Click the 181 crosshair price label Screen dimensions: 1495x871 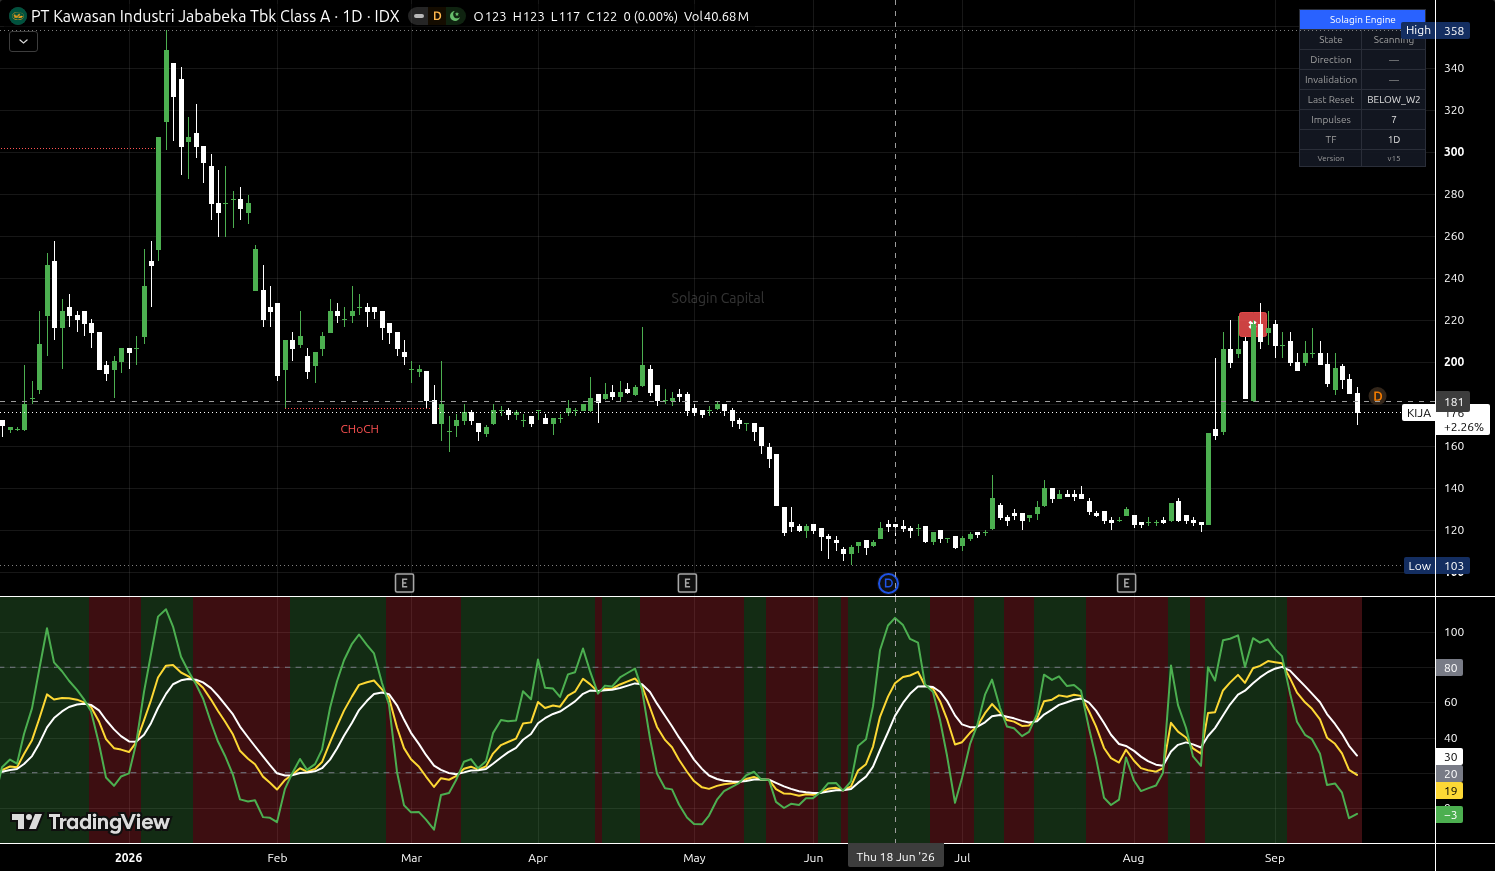(x=1453, y=402)
